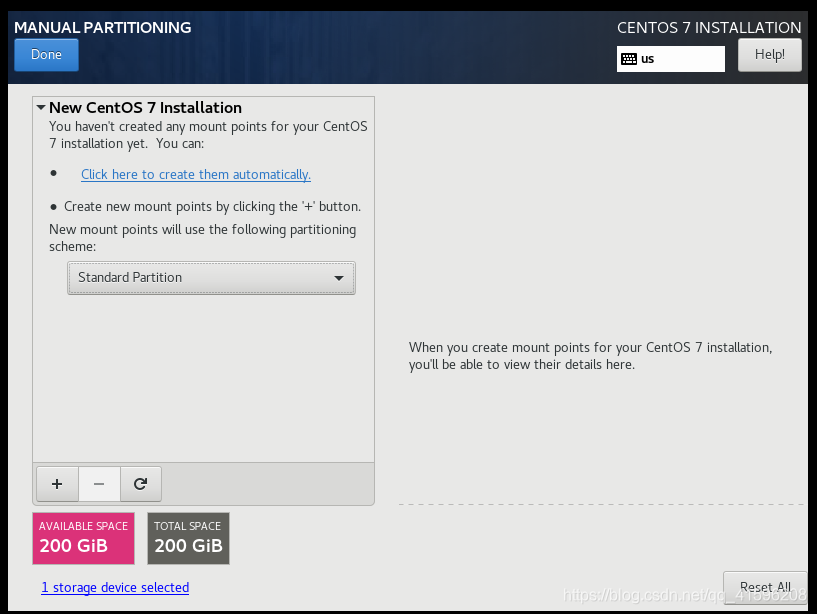Open the Standard Partition scheme dropdown
The height and width of the screenshot is (614, 817).
coord(211,278)
